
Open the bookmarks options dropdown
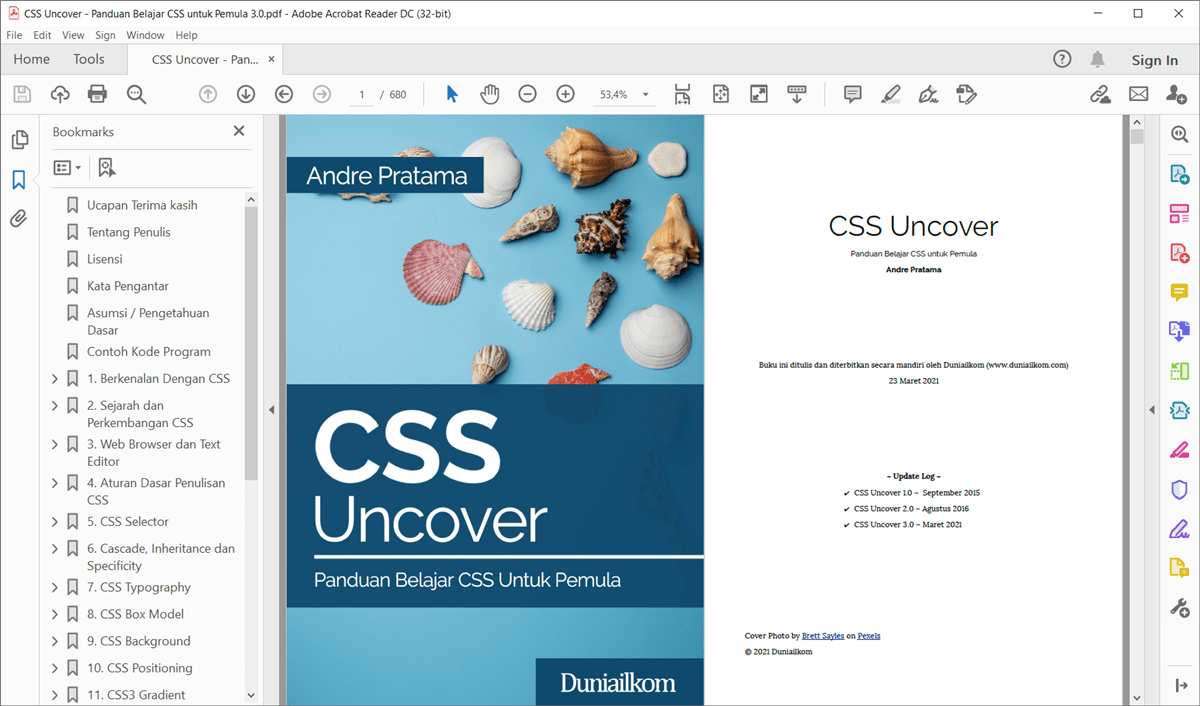coord(67,168)
